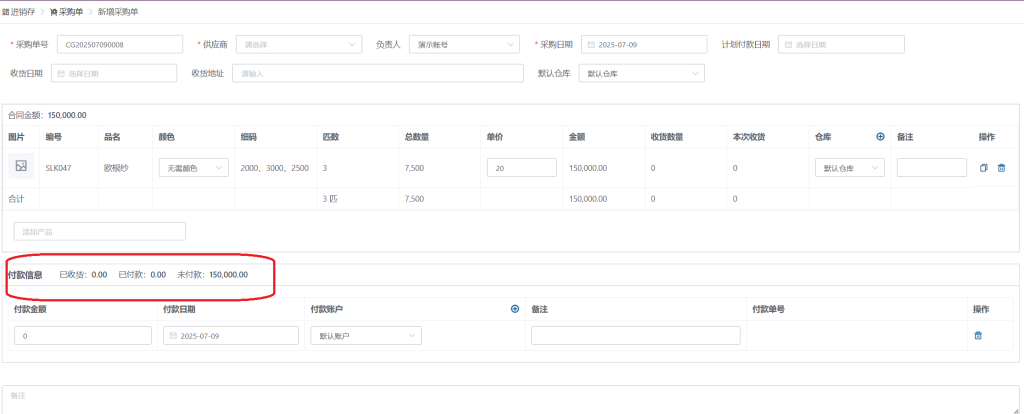This screenshot has width=1024, height=414.
Task: Expand the 负责人 dropdown showing 演示账号
Action: pos(464,45)
